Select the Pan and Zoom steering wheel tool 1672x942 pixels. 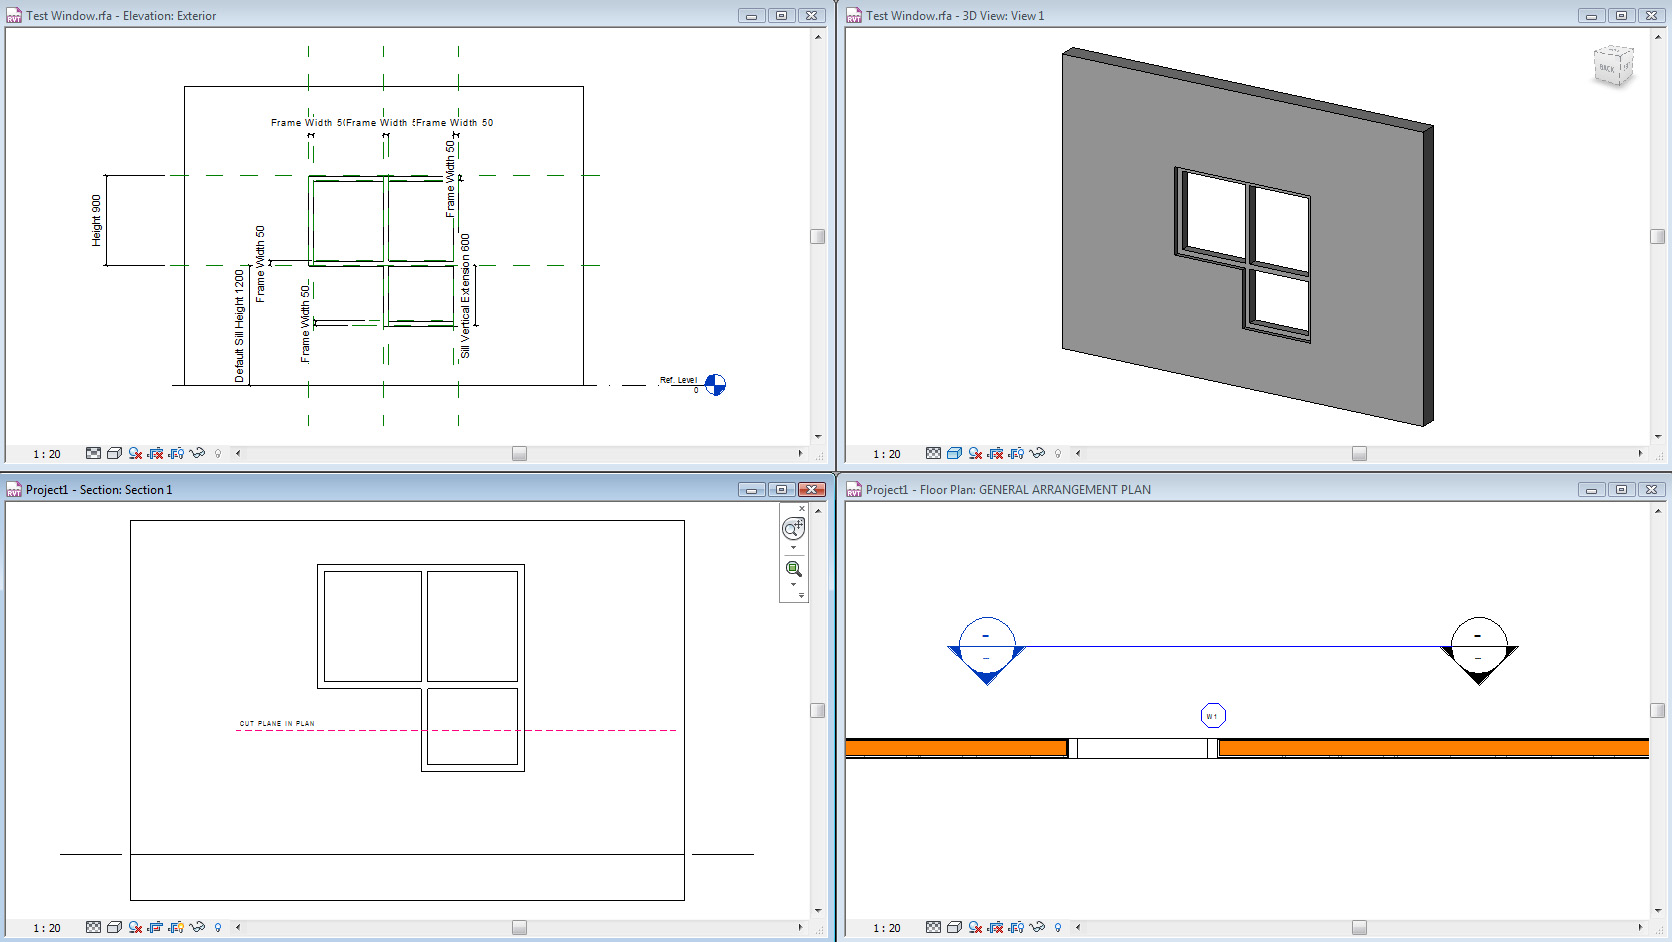(x=793, y=528)
